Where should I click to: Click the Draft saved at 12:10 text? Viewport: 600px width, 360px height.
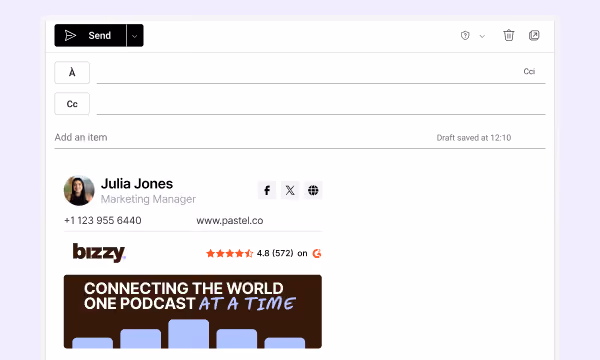point(474,138)
